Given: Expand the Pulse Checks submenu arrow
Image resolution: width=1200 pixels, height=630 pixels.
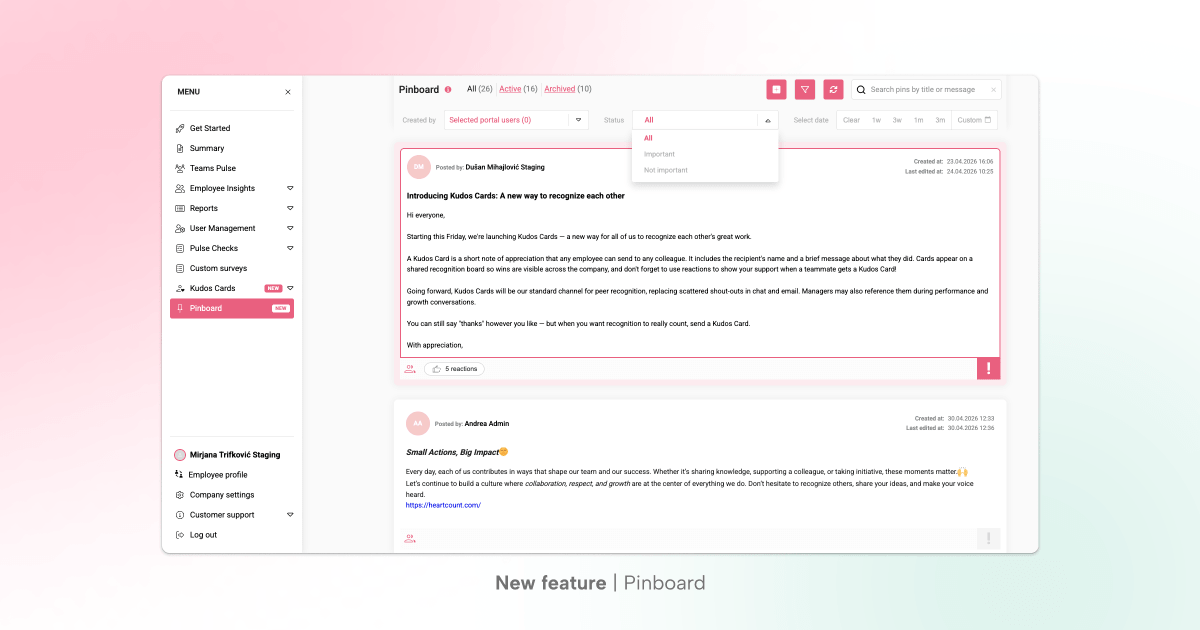Looking at the screenshot, I should click(290, 248).
